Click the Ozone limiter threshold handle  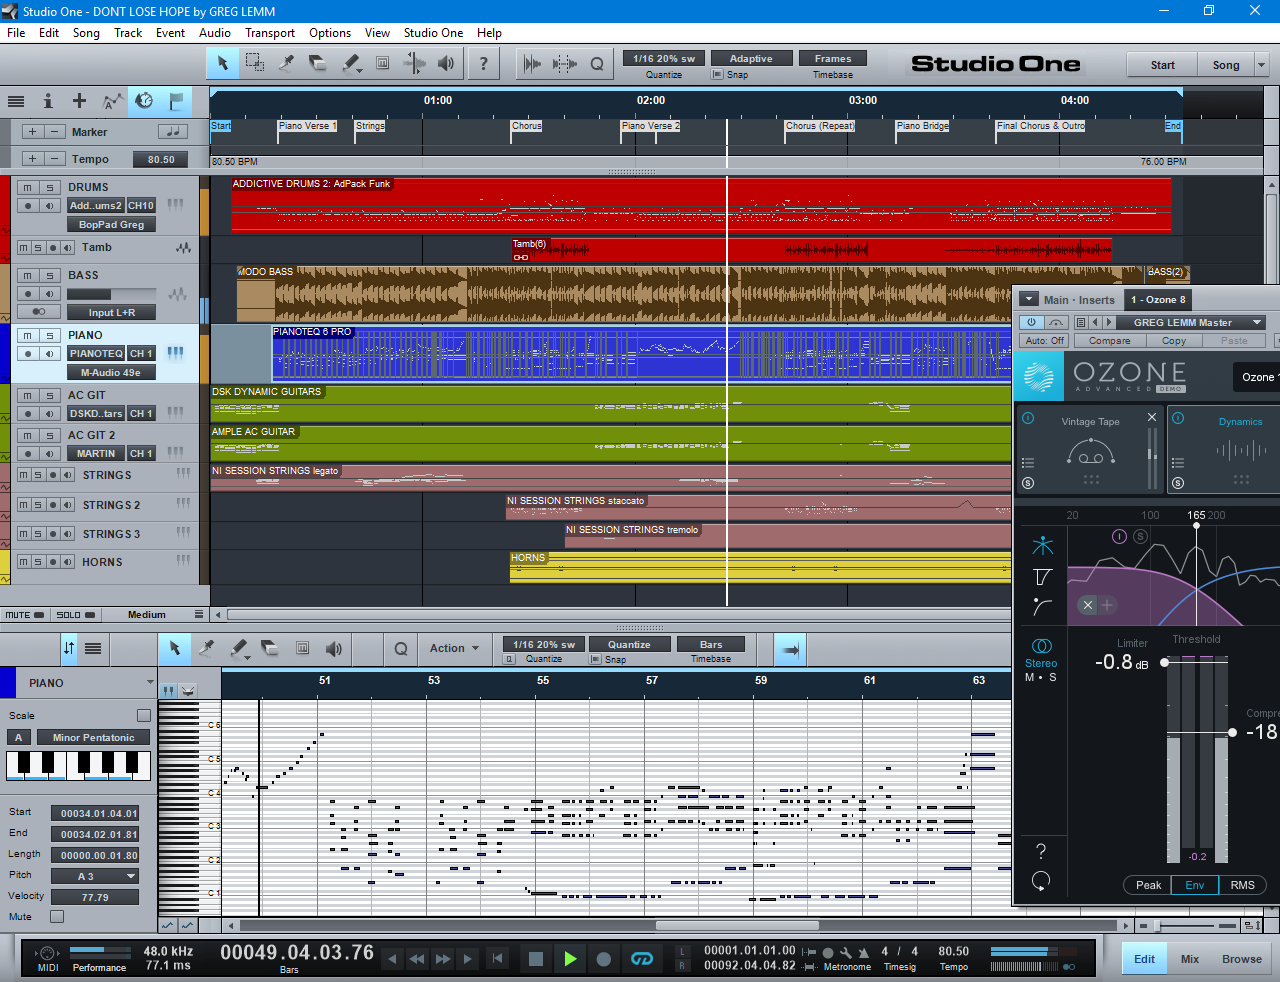point(1164,662)
